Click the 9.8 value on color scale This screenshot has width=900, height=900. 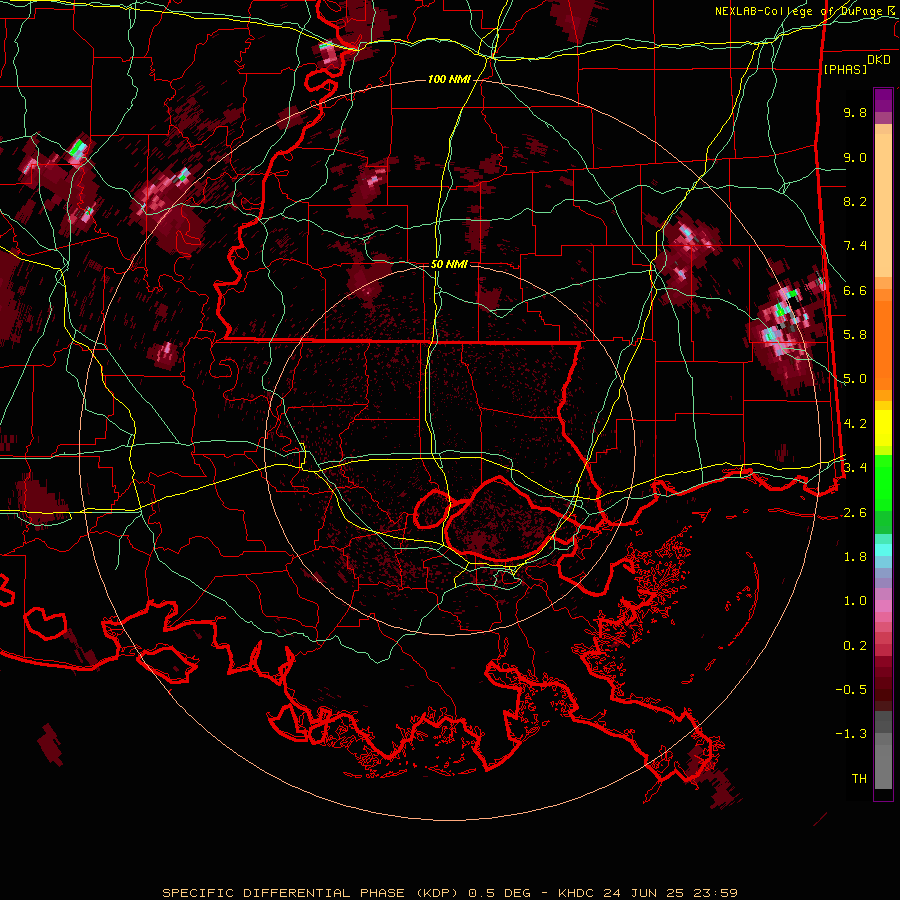(x=855, y=112)
